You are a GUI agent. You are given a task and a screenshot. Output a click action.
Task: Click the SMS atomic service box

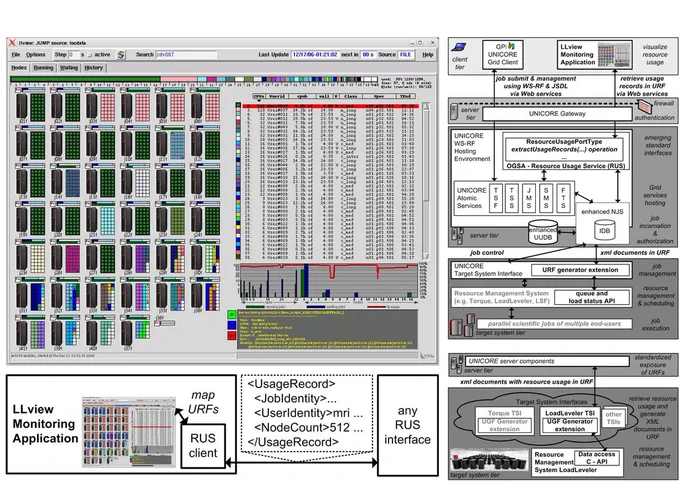point(546,198)
